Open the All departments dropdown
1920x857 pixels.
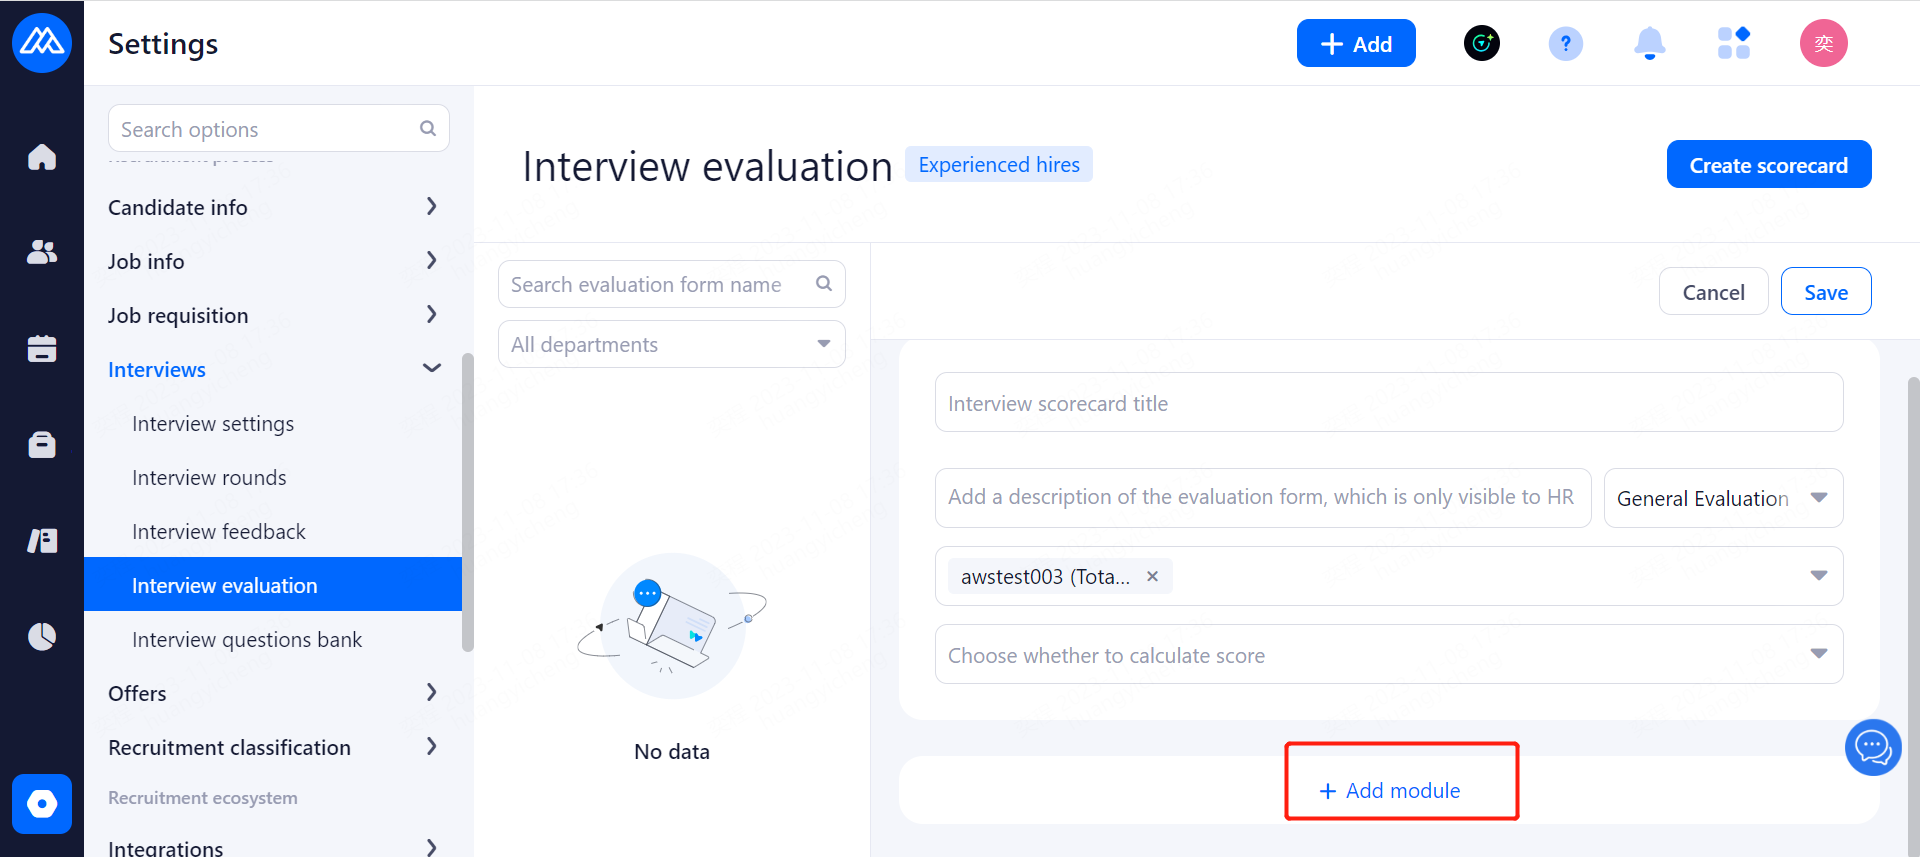(x=671, y=344)
